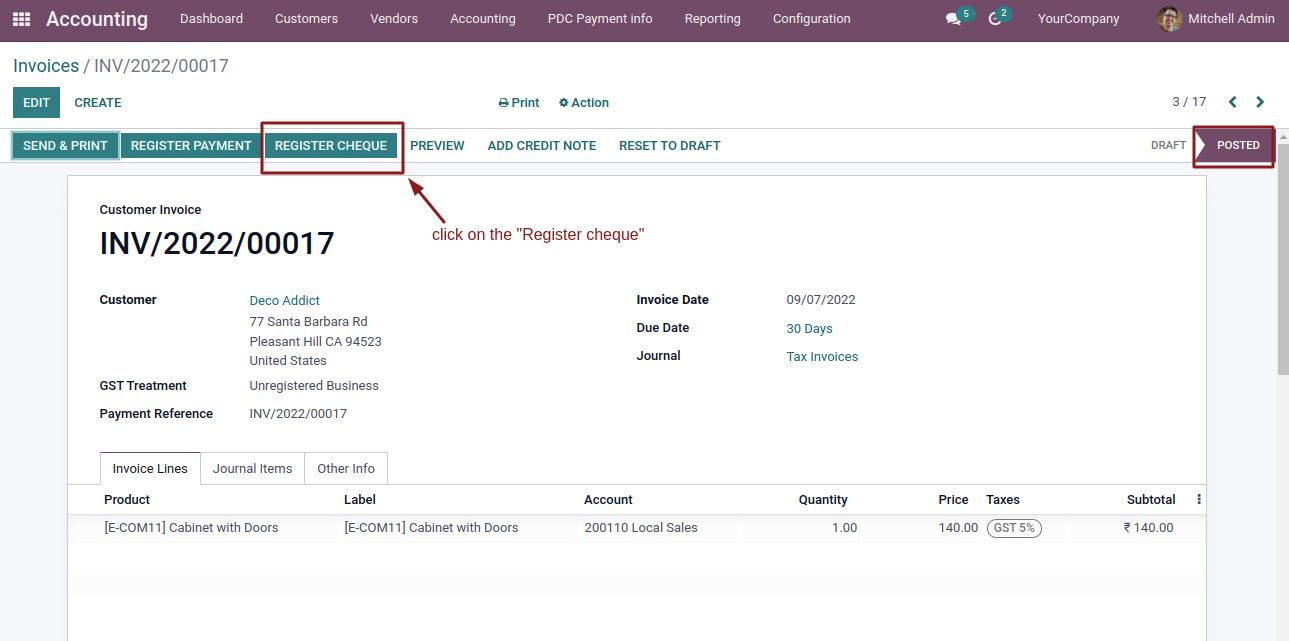Click the subtotal value ₹ 140.00
Image resolution: width=1289 pixels, height=641 pixels.
tap(1149, 528)
